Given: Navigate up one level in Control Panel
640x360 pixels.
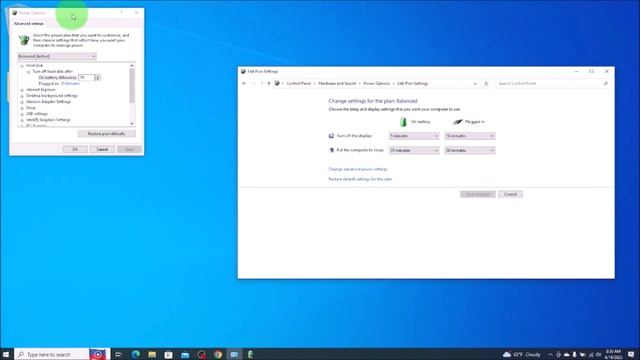Looking at the screenshot, I should tap(269, 83).
